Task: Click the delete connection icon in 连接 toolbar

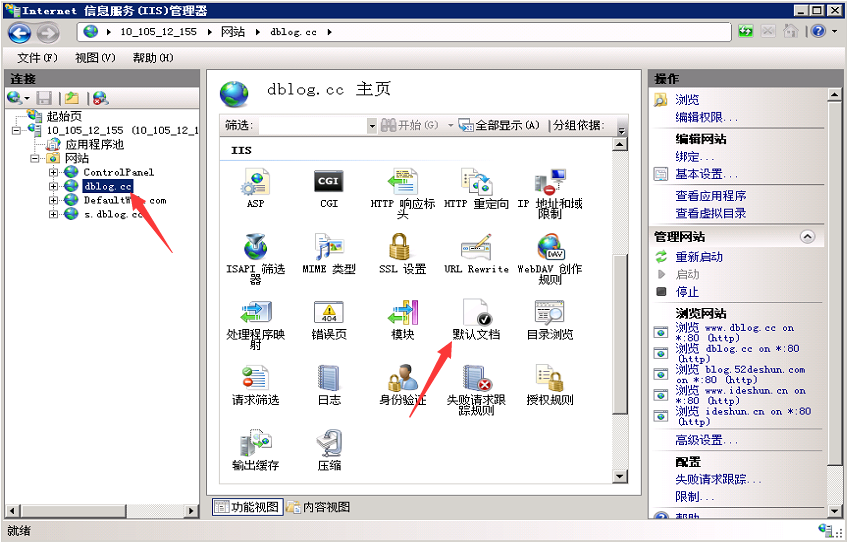Action: click(100, 98)
